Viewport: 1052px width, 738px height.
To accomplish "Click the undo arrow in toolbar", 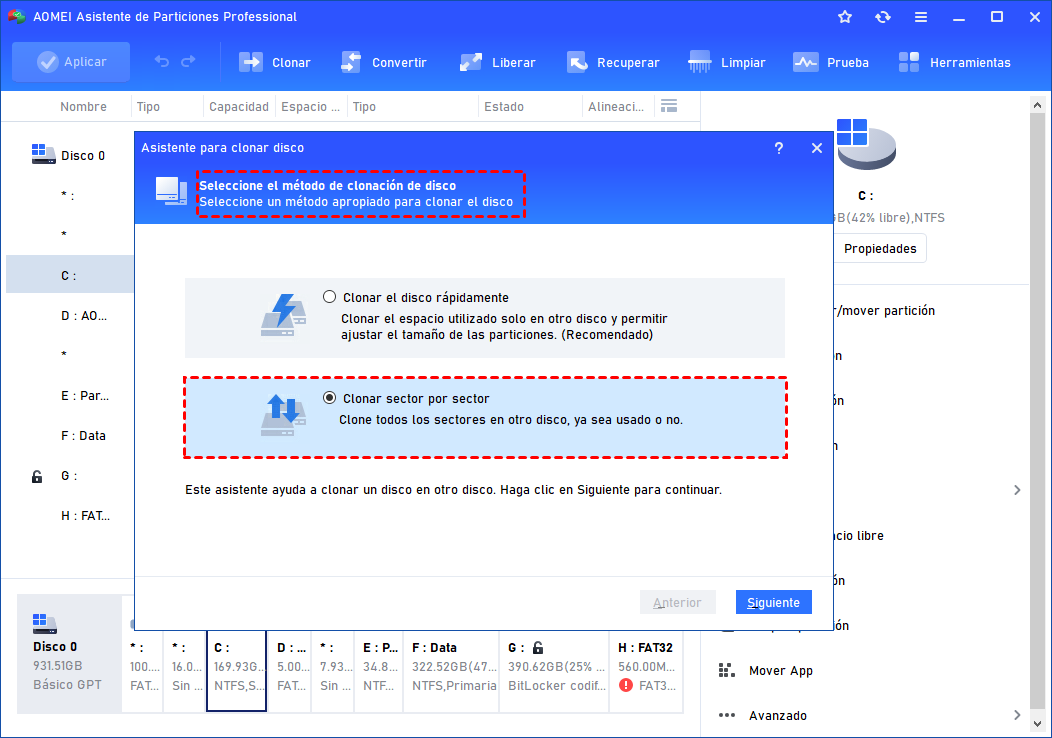I will [x=162, y=62].
